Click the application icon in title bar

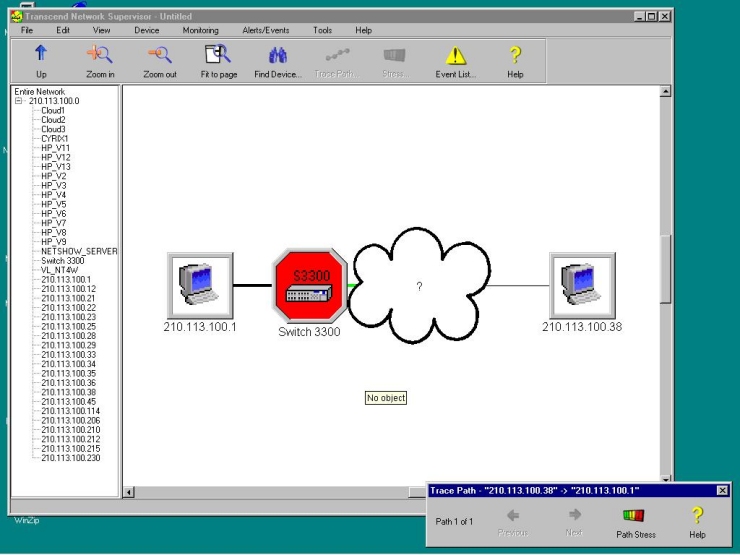tap(17, 17)
